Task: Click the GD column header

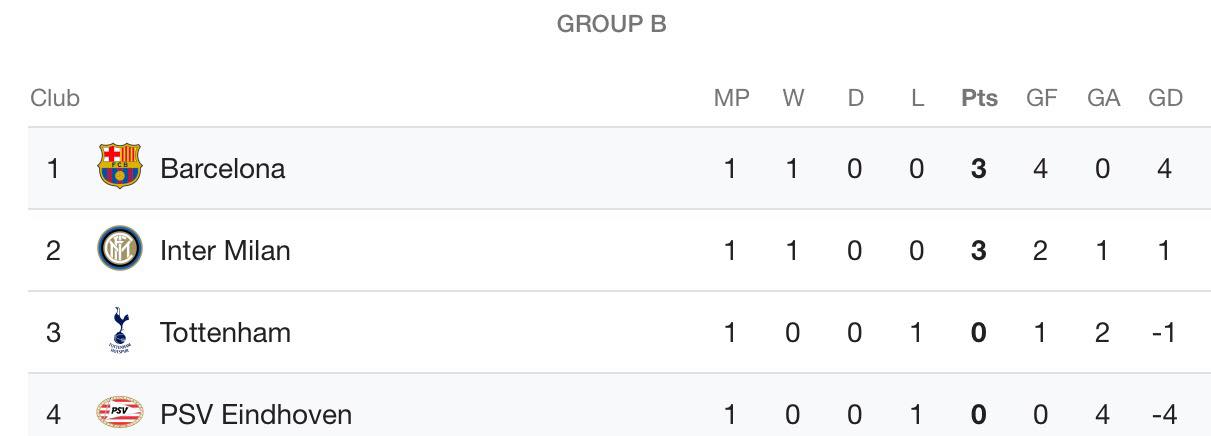Action: [1165, 98]
